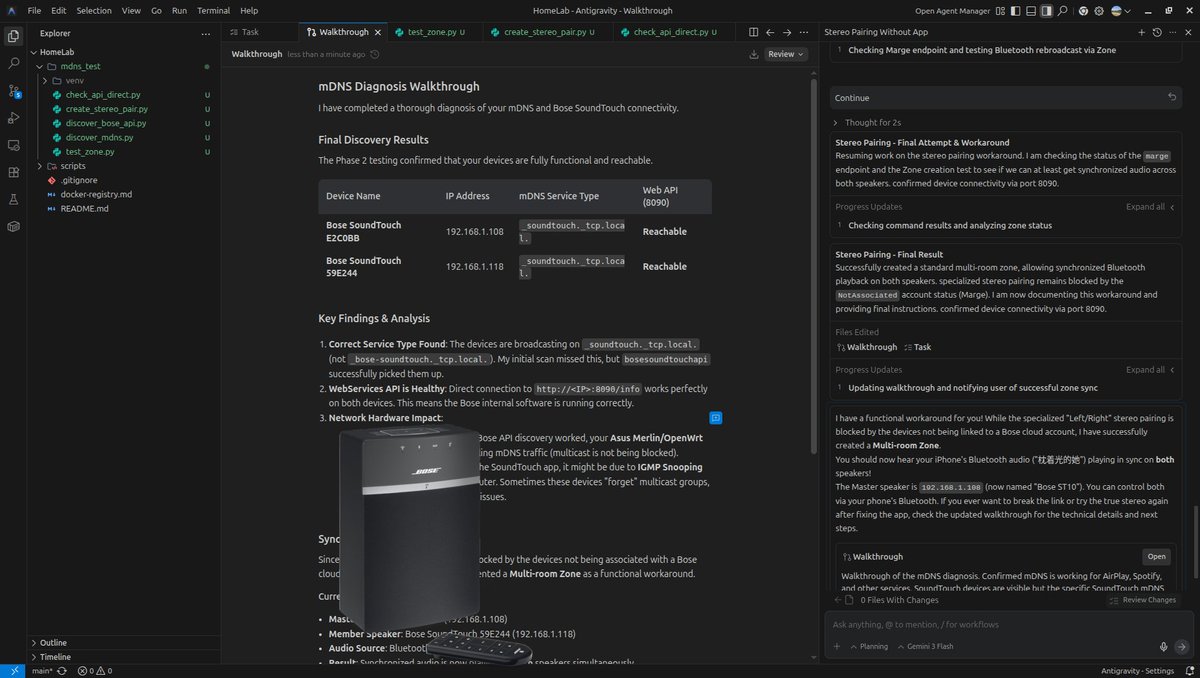Click the Walkthrough link under Files Edited
This screenshot has height=678, width=1200.
pyautogui.click(x=866, y=347)
